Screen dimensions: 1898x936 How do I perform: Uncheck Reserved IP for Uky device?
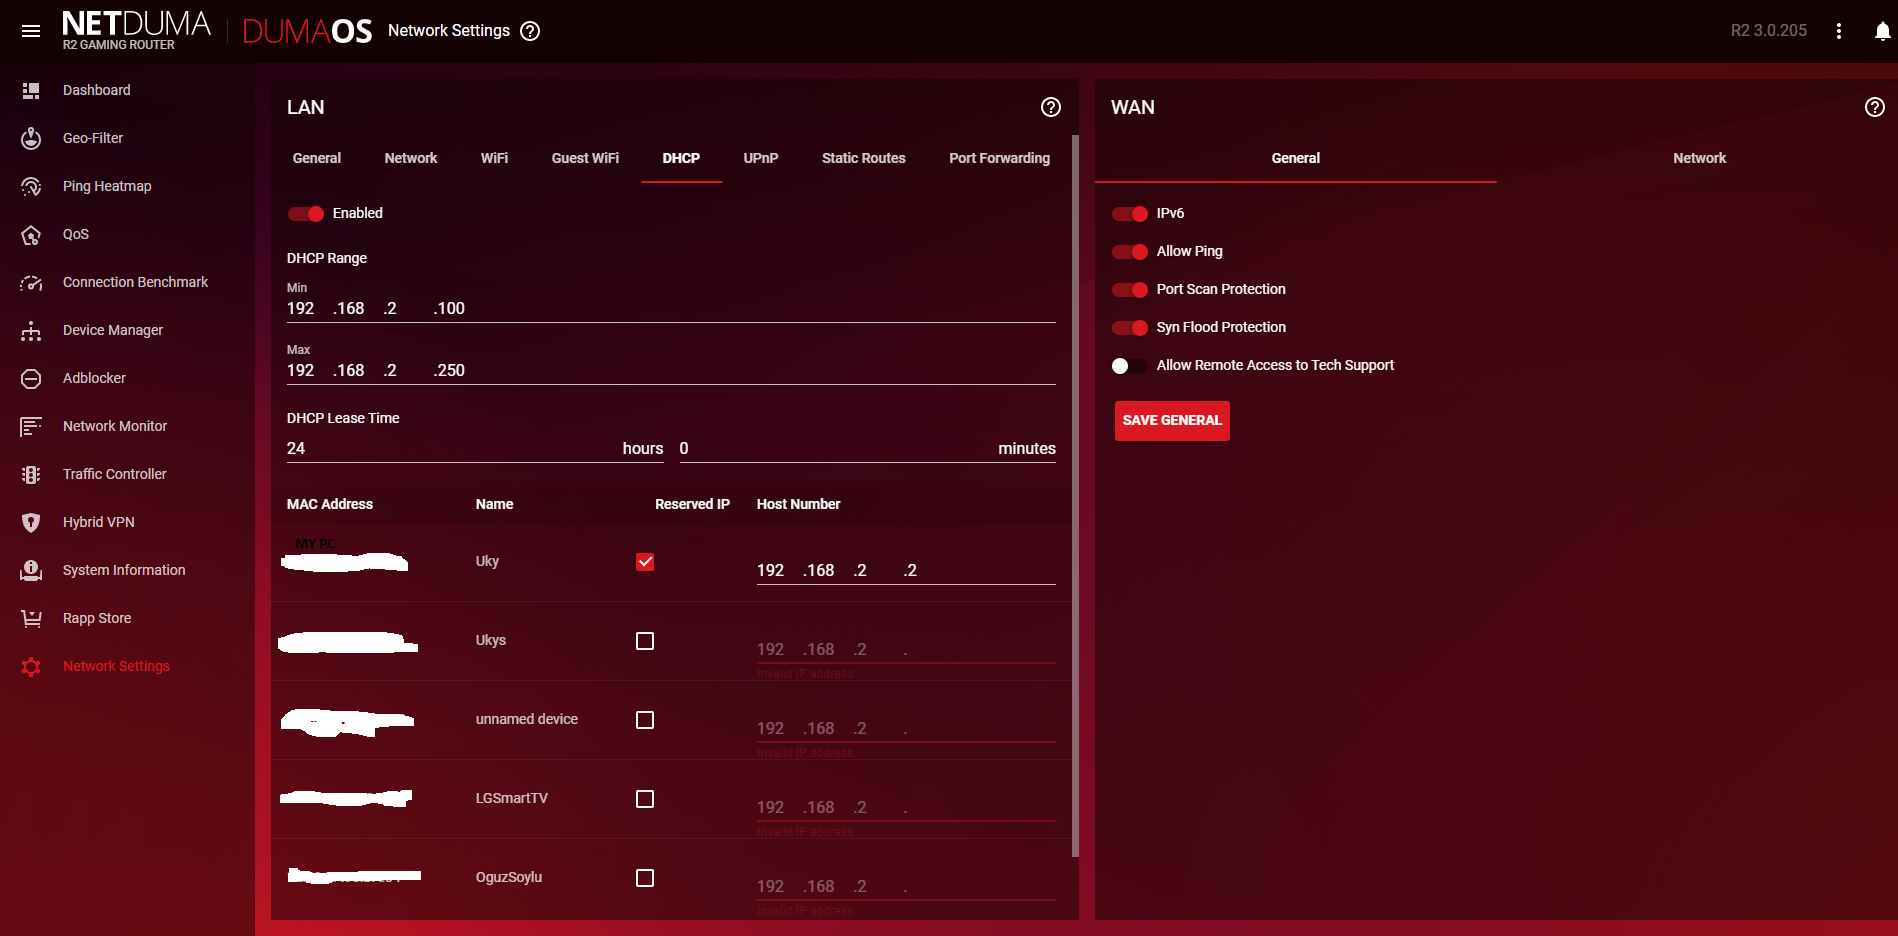[x=645, y=562]
